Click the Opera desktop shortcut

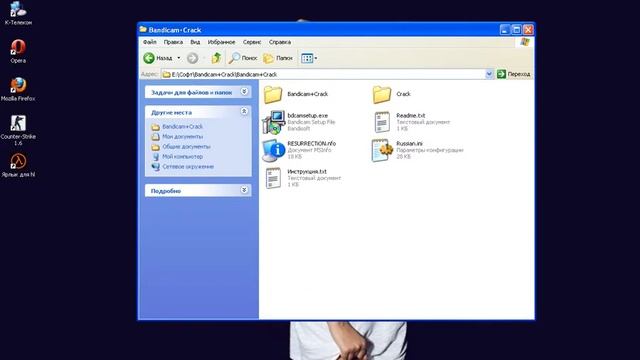coord(18,51)
